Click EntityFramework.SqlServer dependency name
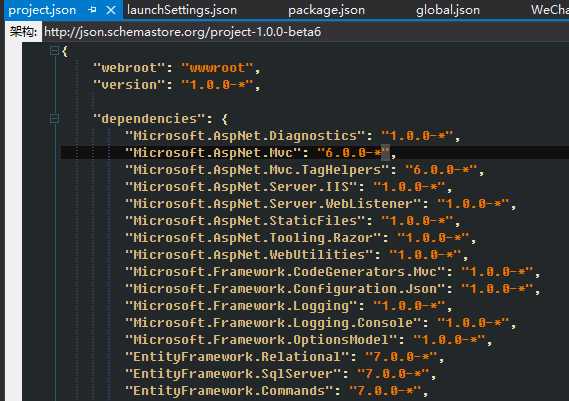This screenshot has width=569, height=401. 233,375
